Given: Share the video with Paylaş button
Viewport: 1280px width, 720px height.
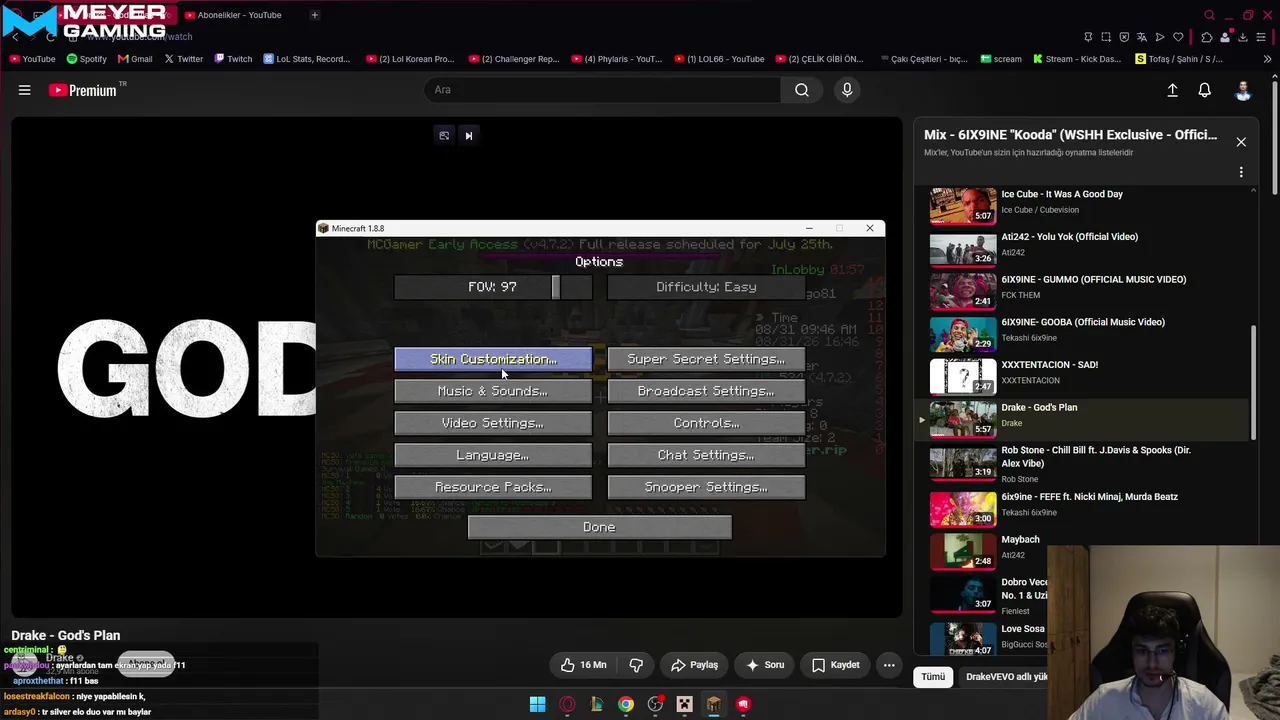Looking at the screenshot, I should click(694, 665).
